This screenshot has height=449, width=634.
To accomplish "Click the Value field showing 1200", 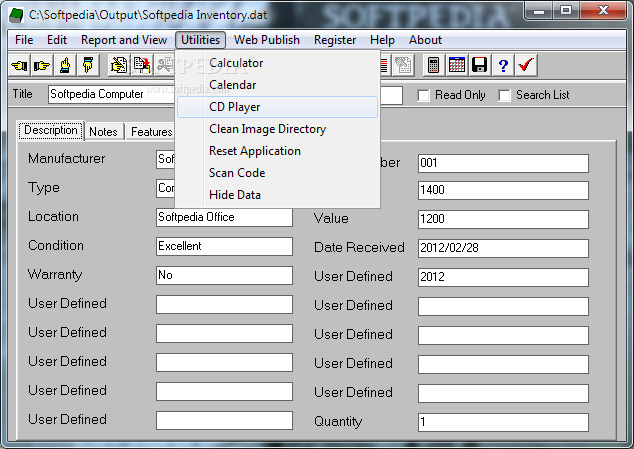I will 503,219.
